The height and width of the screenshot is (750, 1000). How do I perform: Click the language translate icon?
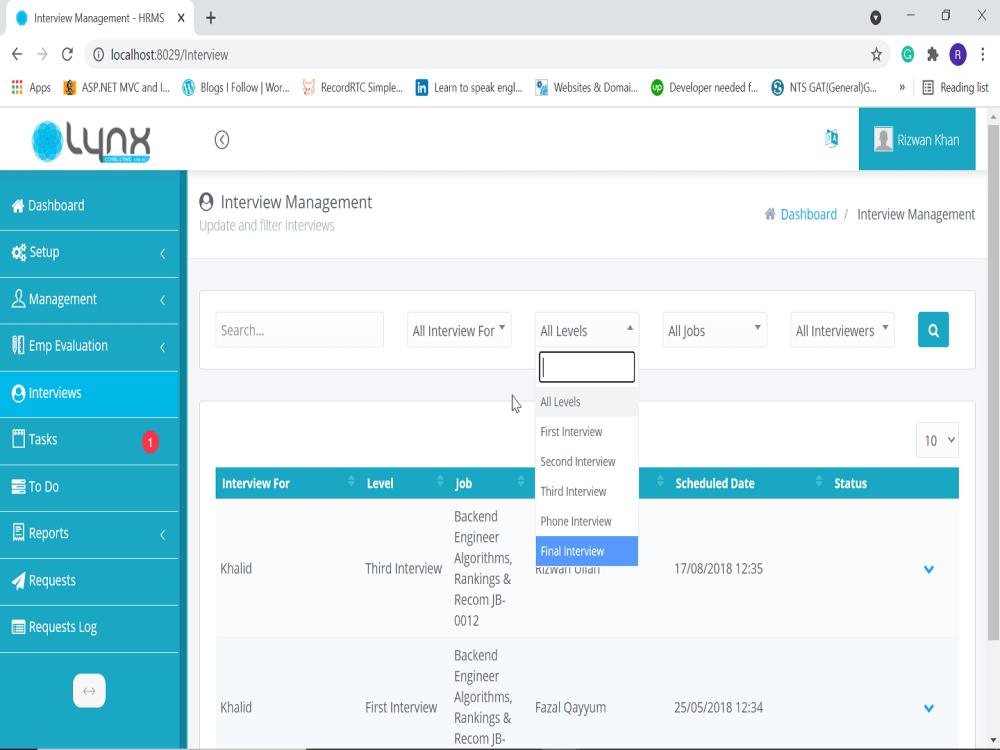tap(832, 138)
